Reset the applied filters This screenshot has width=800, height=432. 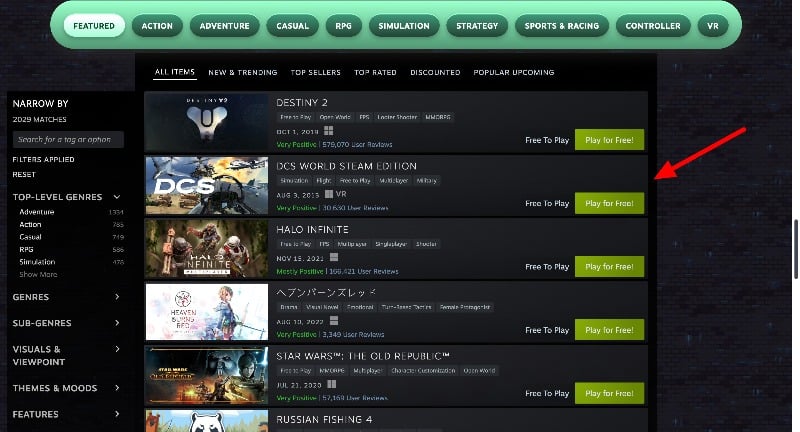[x=24, y=174]
